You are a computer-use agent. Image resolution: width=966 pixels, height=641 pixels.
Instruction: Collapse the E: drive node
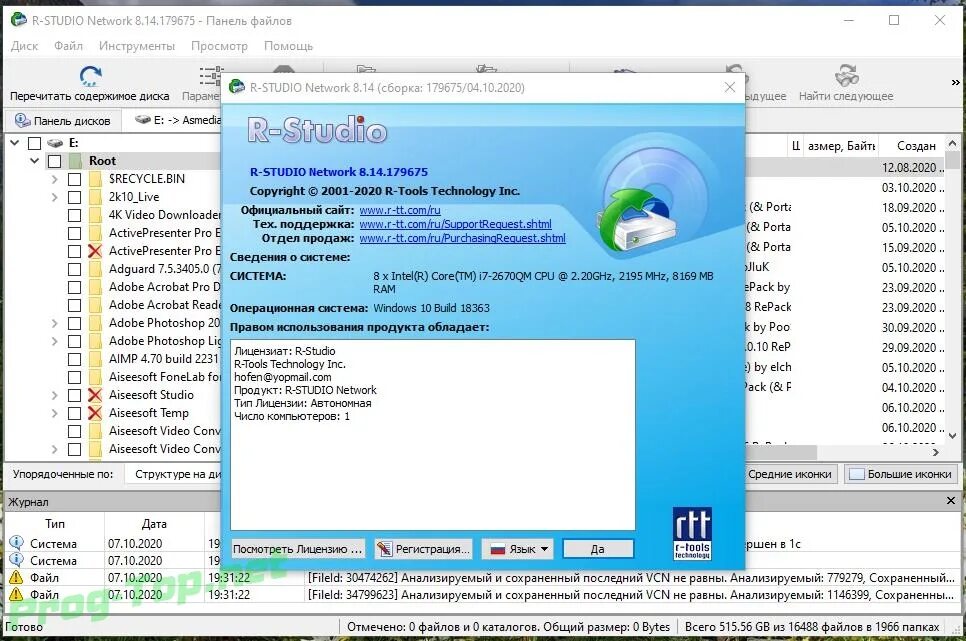pyautogui.click(x=15, y=143)
